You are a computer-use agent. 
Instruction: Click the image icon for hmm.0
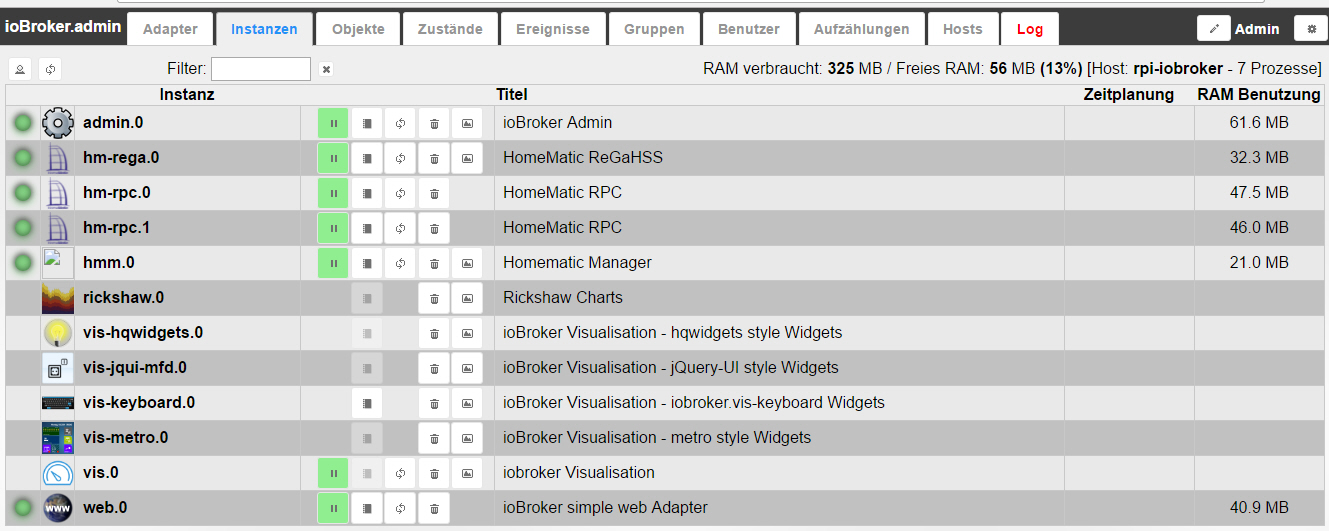(x=467, y=263)
